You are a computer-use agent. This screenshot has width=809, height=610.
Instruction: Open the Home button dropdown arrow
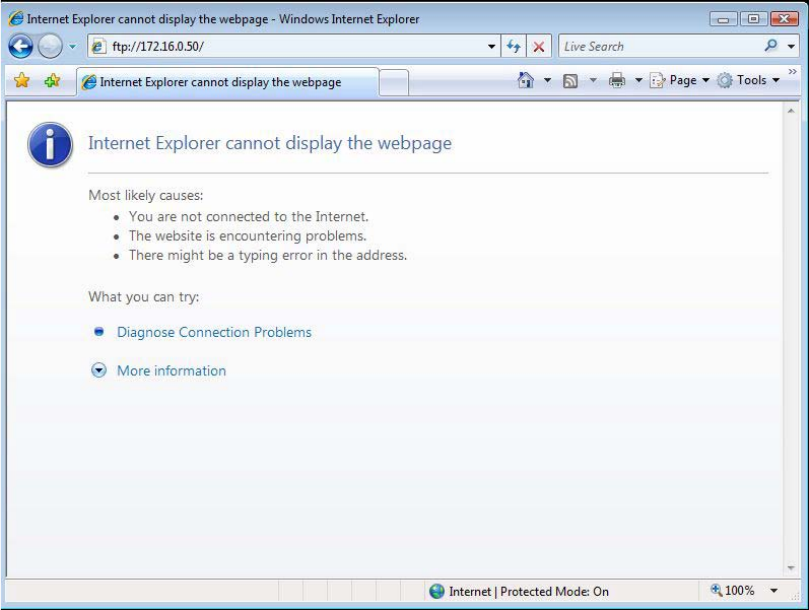[x=547, y=80]
